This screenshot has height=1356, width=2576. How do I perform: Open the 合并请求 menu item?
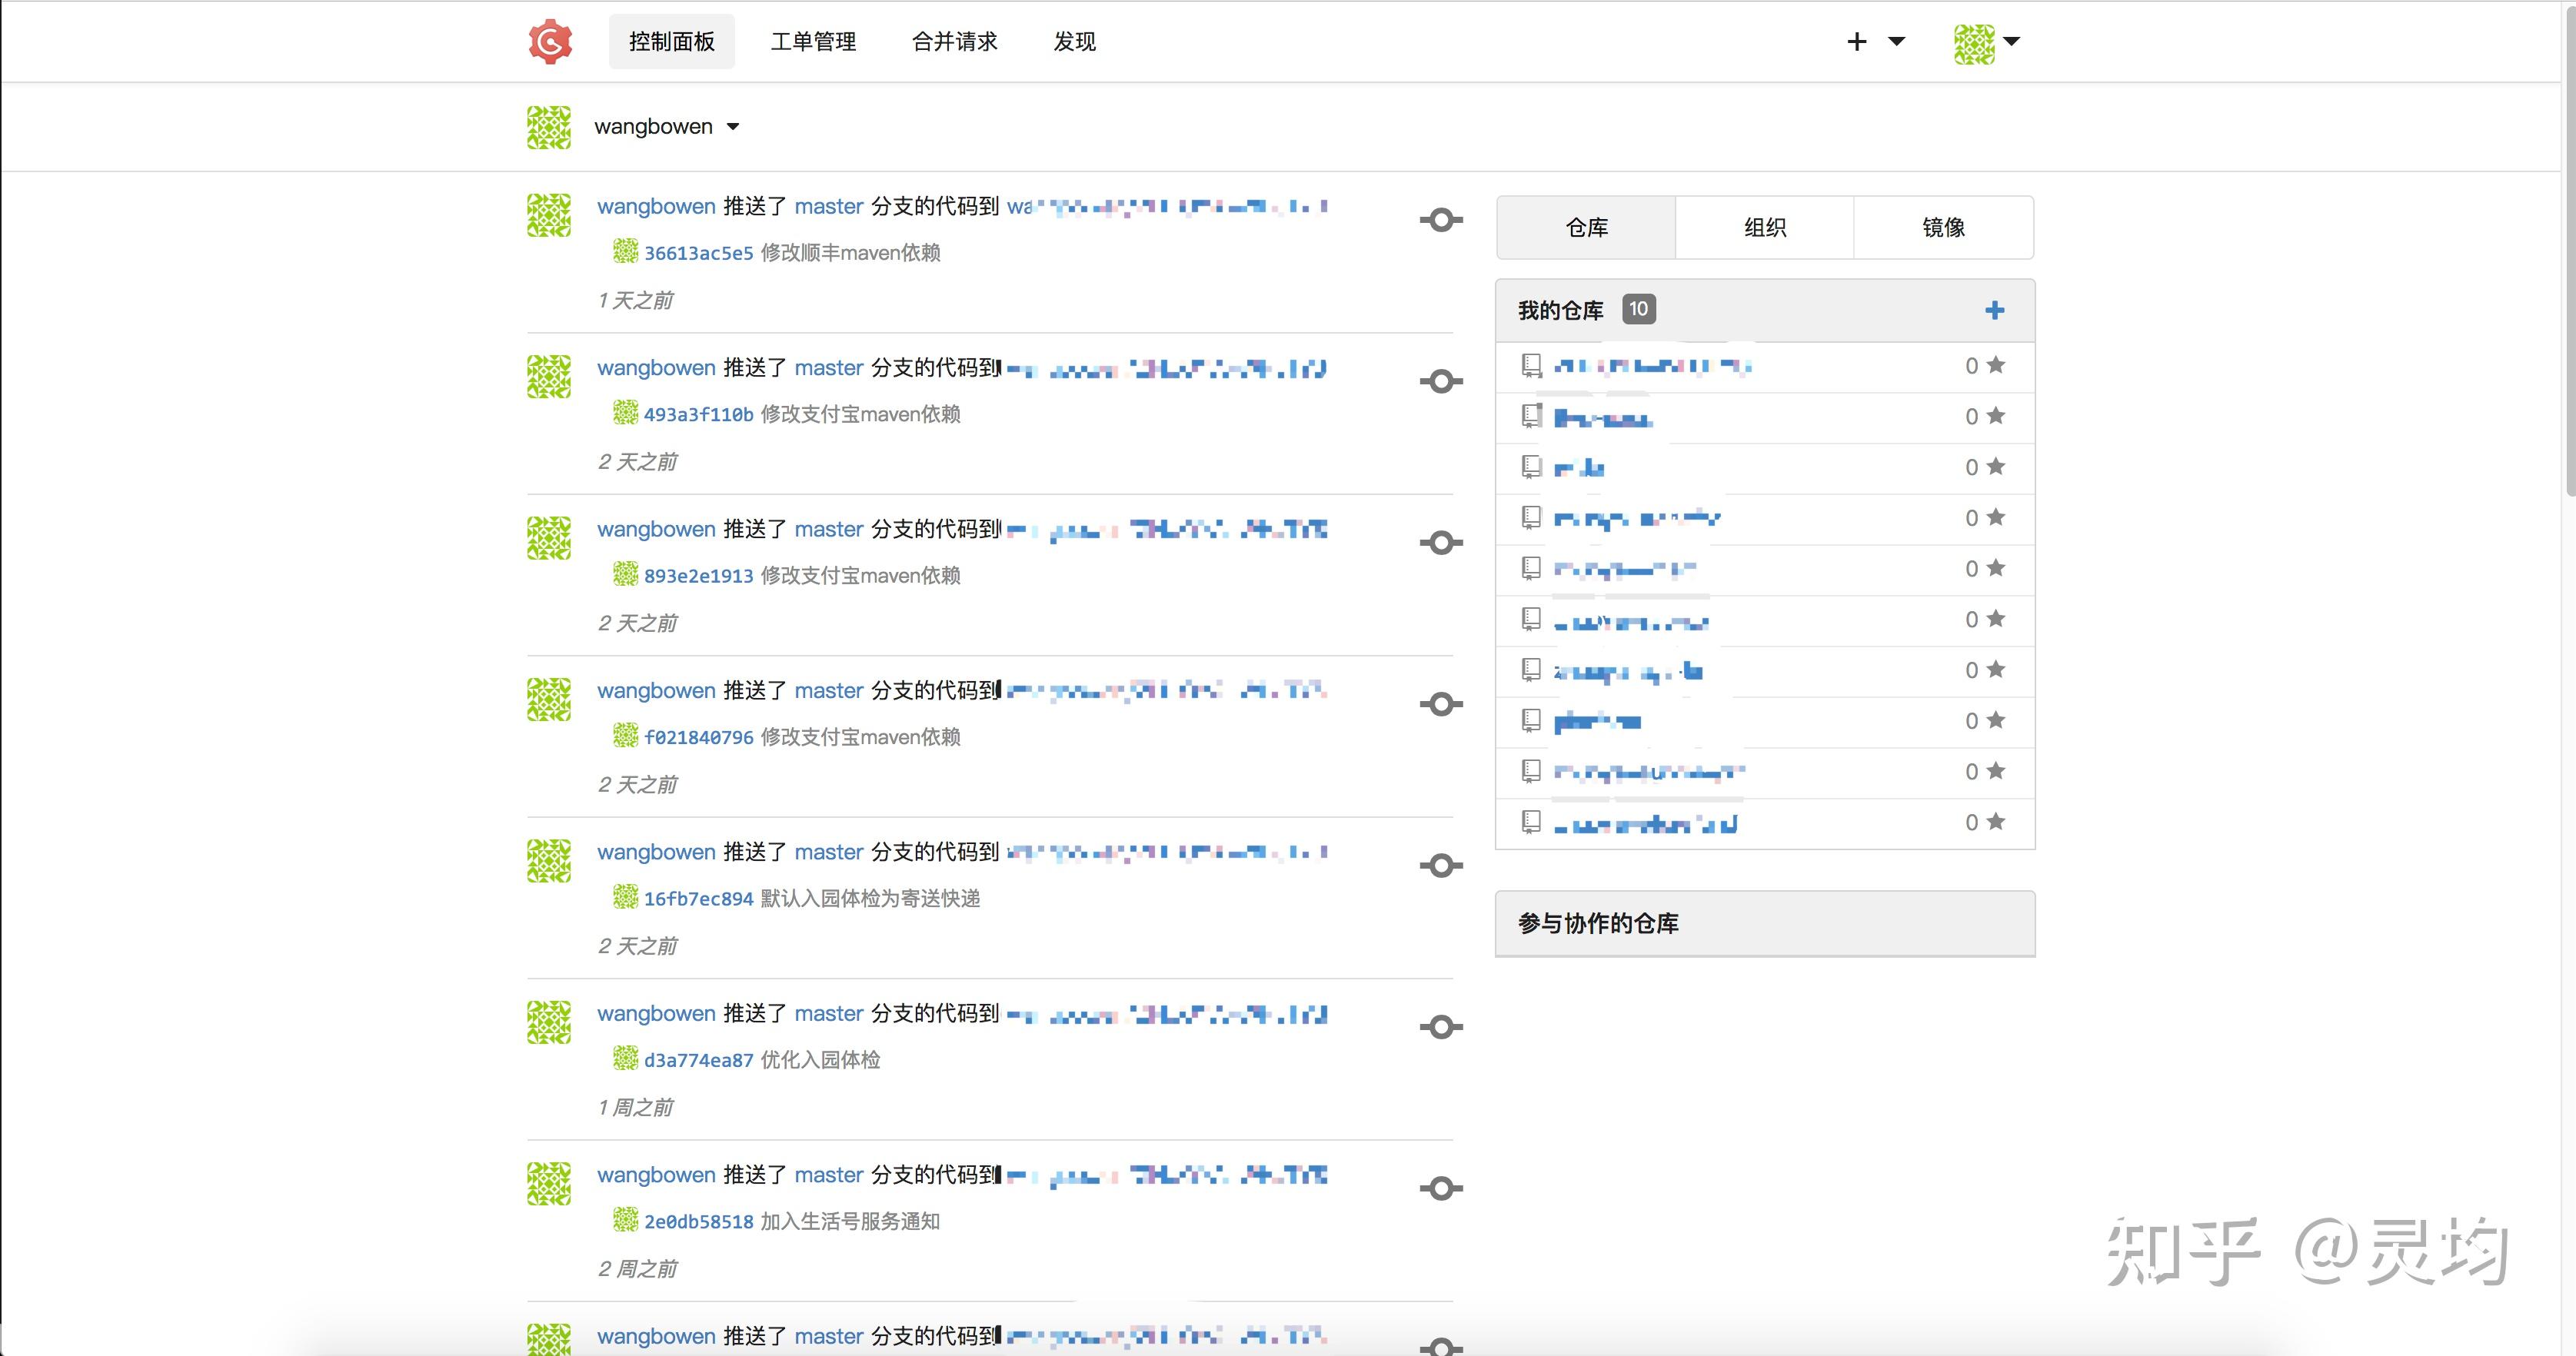click(x=954, y=41)
